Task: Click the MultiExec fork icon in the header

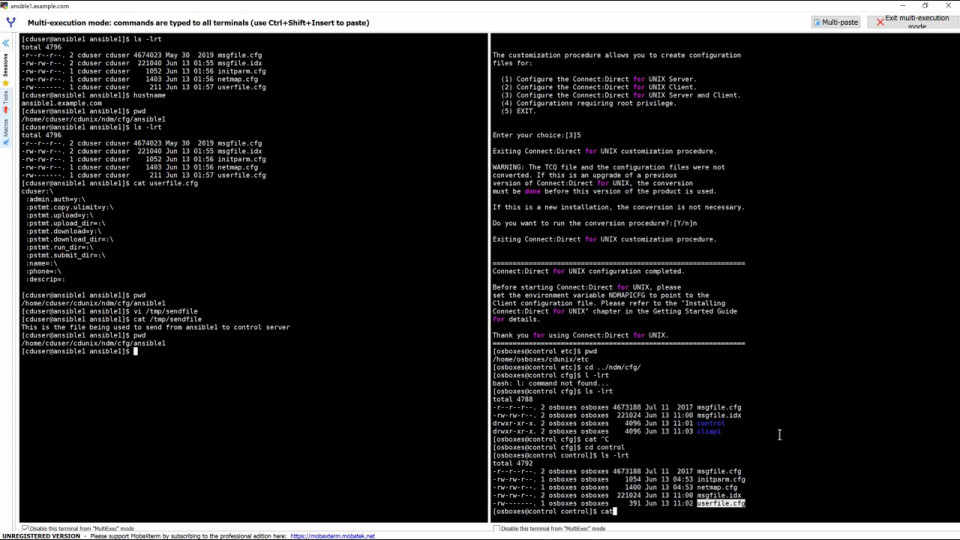Action: pos(10,22)
